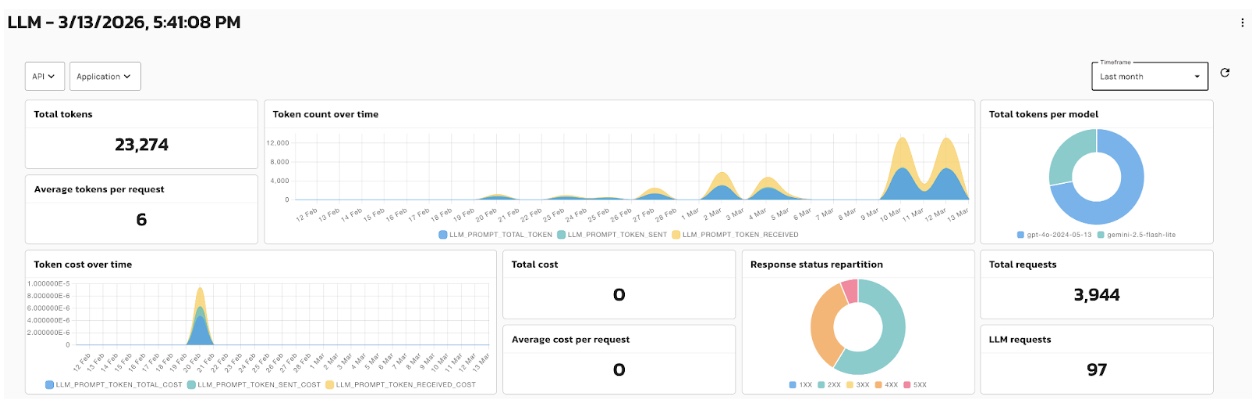This screenshot has width=1256, height=406.
Task: Toggle LLM_PROMPT_TOKEN_RECEIVED legend entry
Action: coord(735,235)
